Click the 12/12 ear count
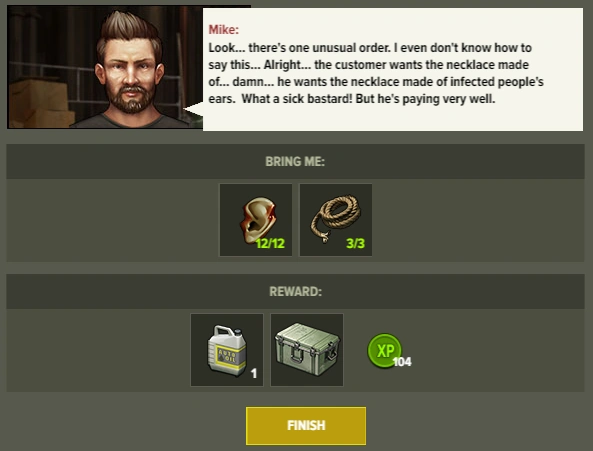Viewport: 593px width, 451px height. pos(270,243)
